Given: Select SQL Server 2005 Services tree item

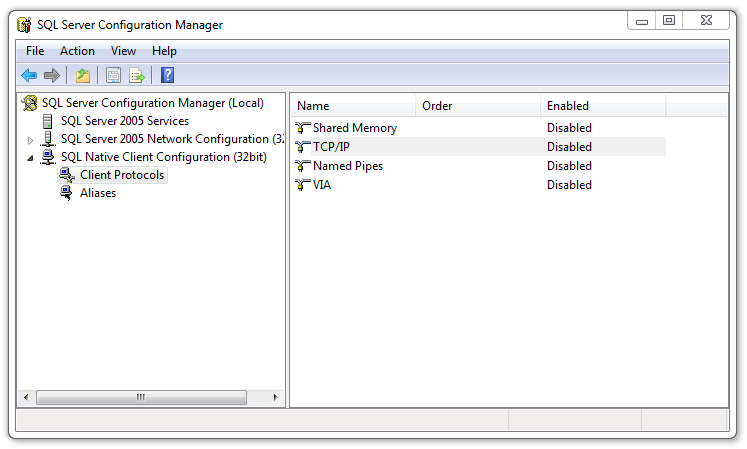Looking at the screenshot, I should (124, 121).
